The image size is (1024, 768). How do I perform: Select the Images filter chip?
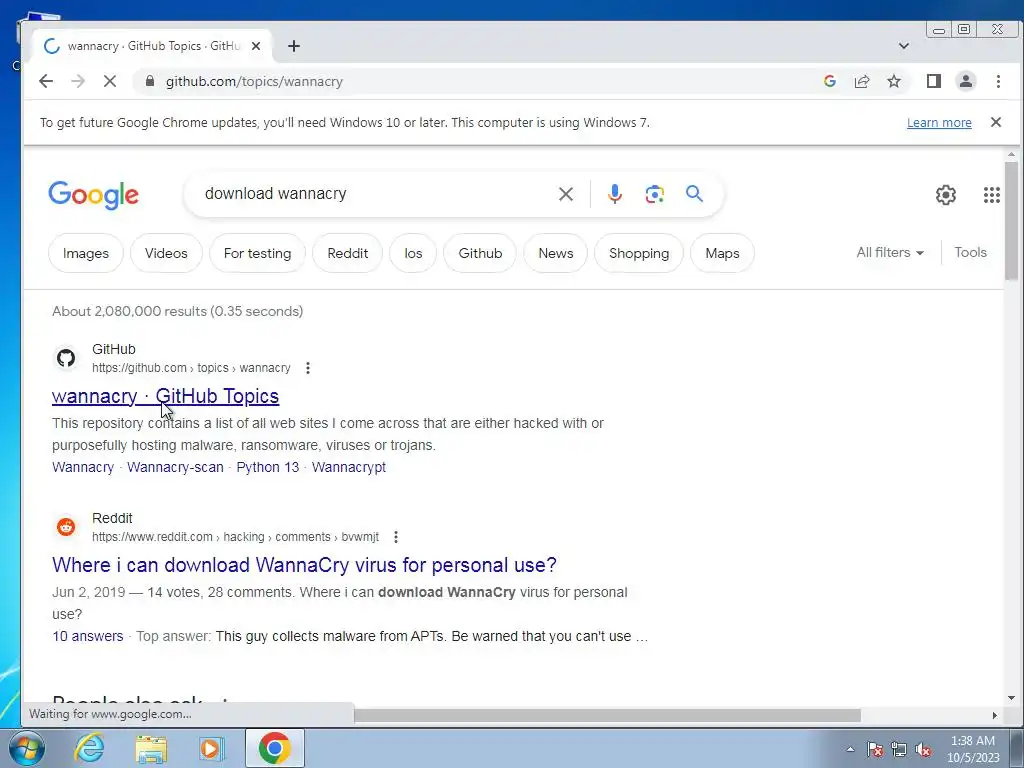(x=86, y=253)
